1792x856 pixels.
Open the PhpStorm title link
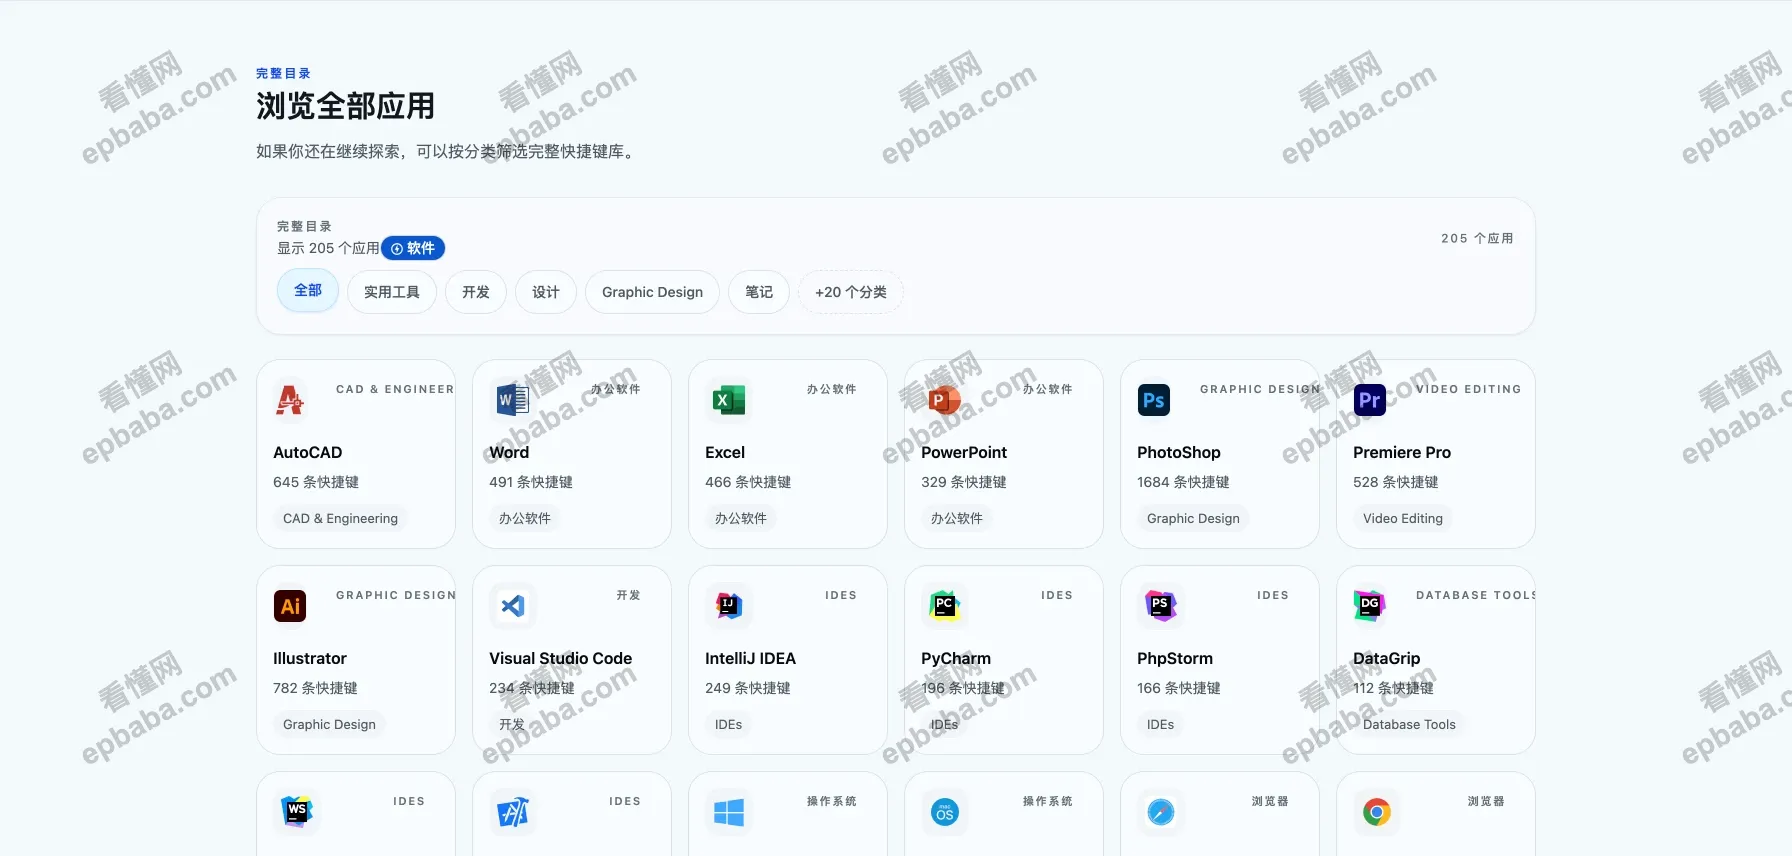coord(1175,658)
